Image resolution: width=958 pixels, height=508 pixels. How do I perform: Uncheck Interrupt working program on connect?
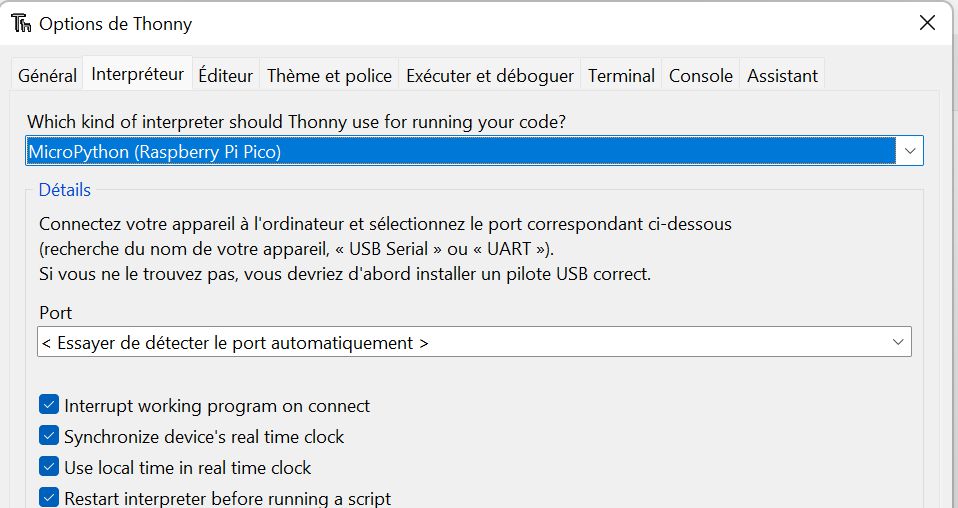click(x=49, y=405)
